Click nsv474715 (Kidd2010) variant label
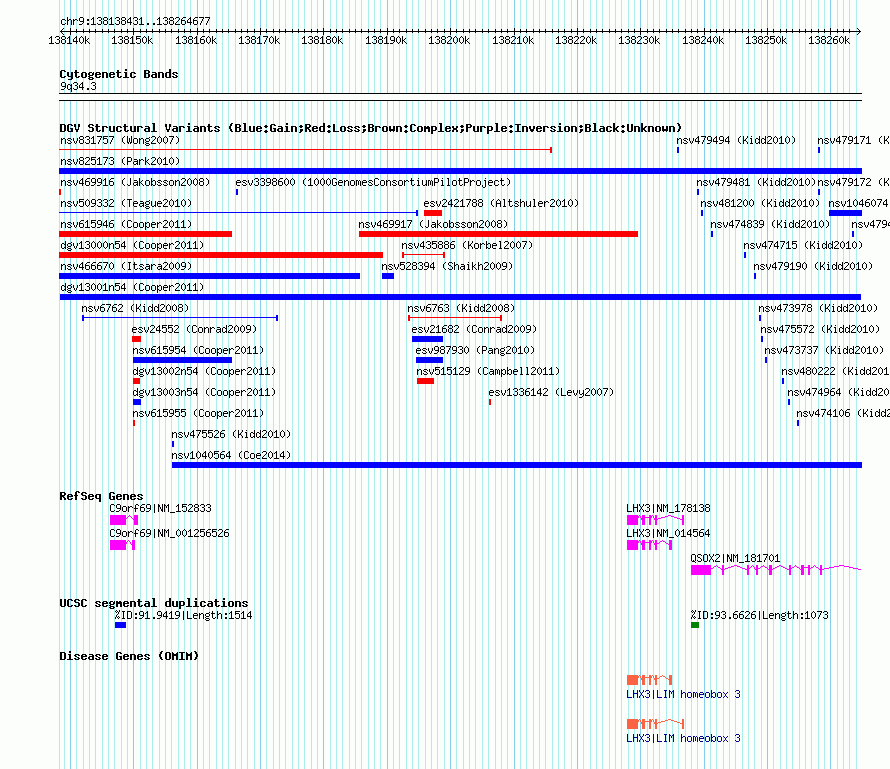Image resolution: width=890 pixels, height=769 pixels. tap(803, 245)
